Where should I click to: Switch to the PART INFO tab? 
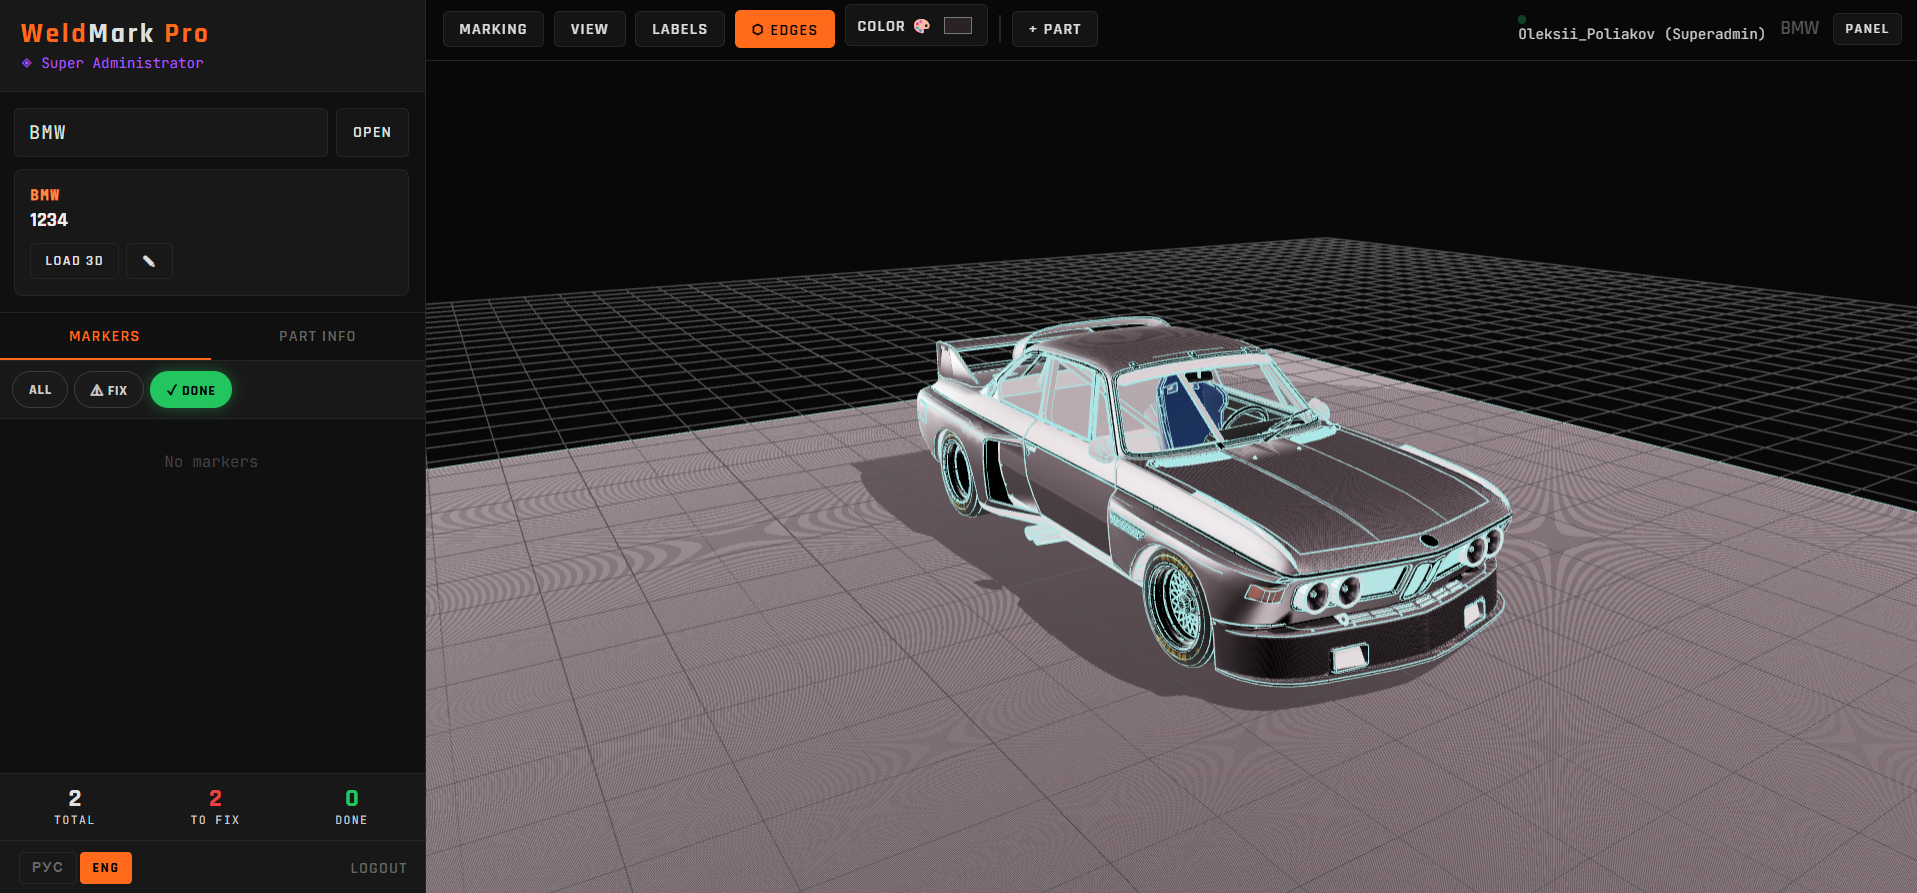317,336
